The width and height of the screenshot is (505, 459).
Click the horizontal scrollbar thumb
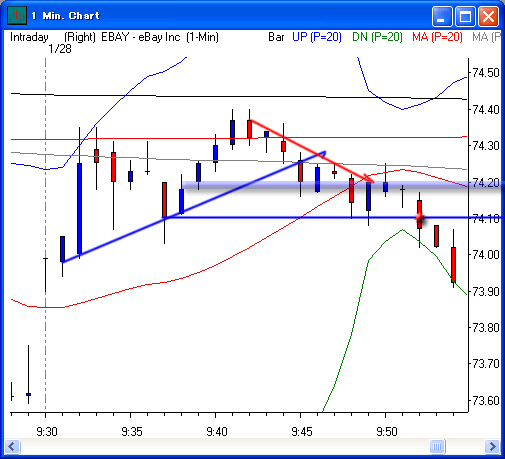(x=437, y=446)
